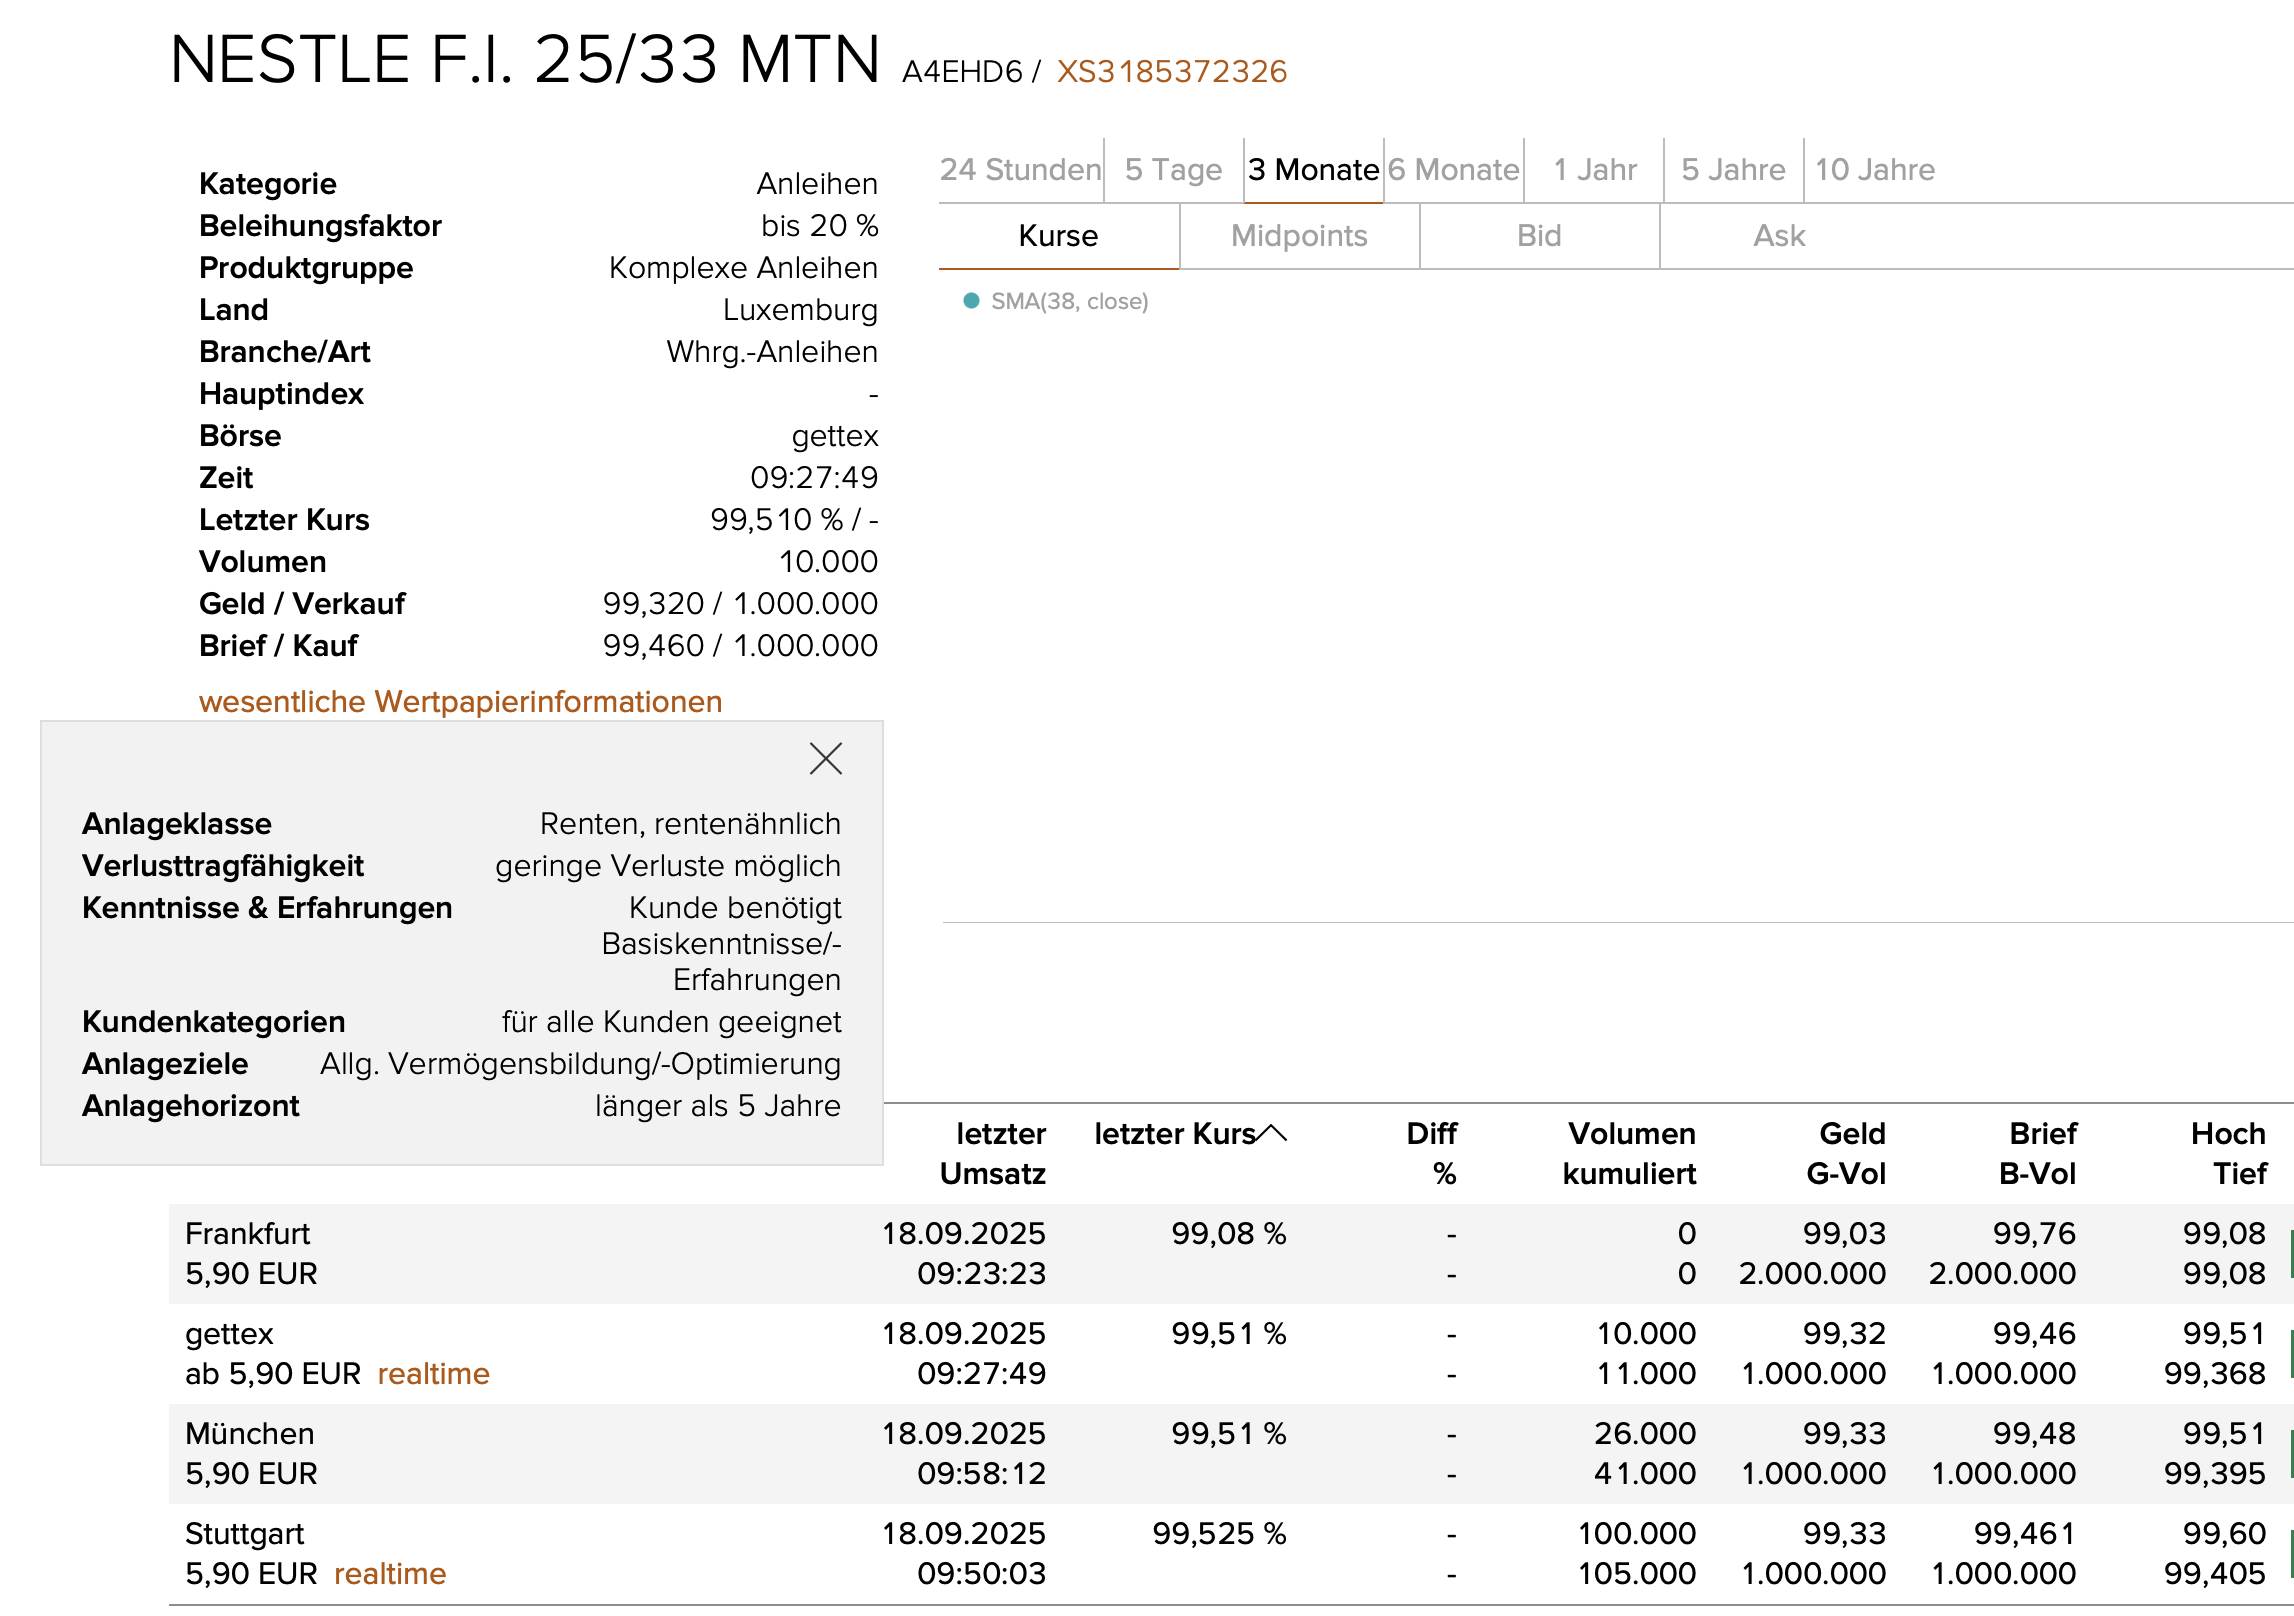This screenshot has height=1616, width=2294.
Task: Sort by the Volumen kumuliert column header
Action: pos(1629,1153)
